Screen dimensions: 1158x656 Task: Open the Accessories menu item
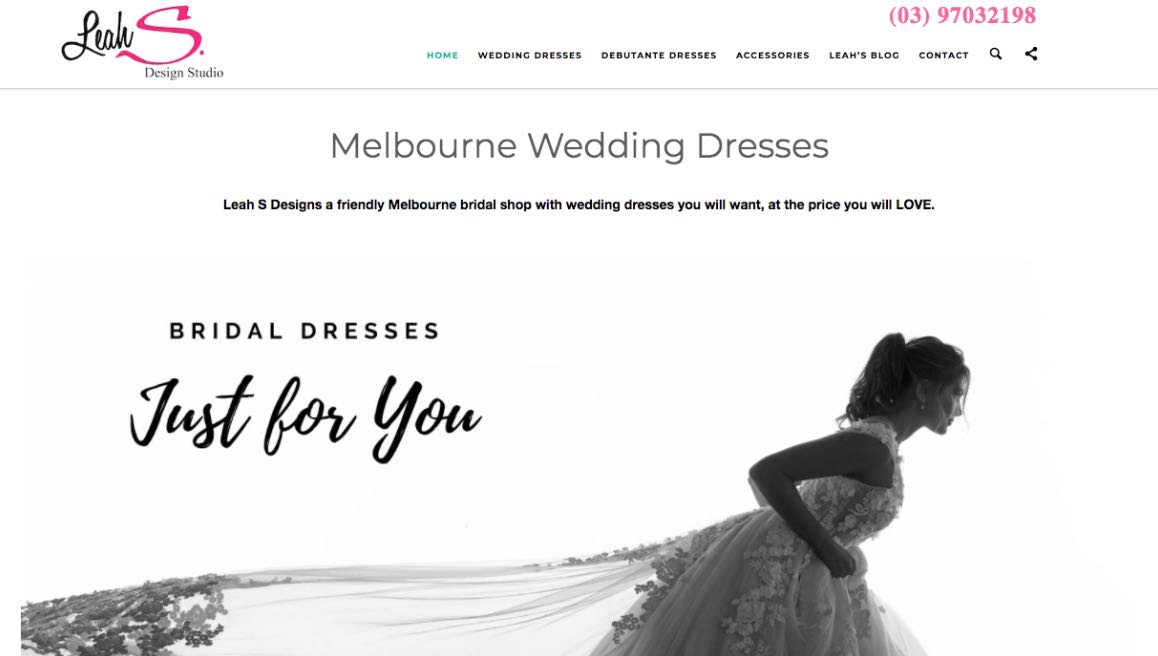click(x=772, y=55)
